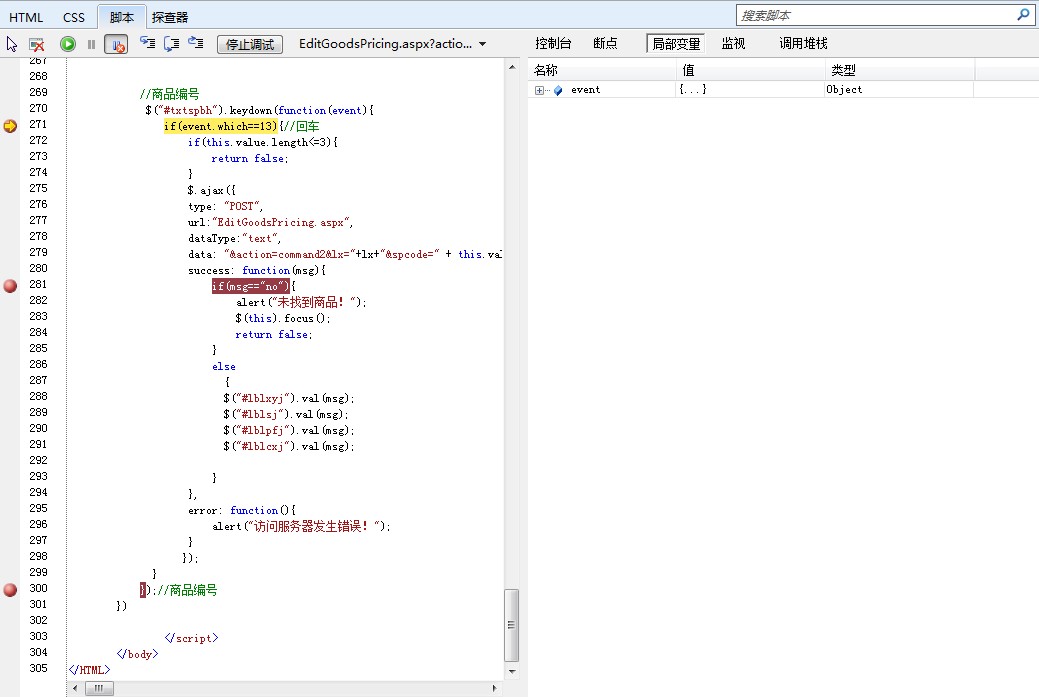This screenshot has height=697, width=1039.
Task: Open the 探查器 tab
Action: click(x=170, y=17)
